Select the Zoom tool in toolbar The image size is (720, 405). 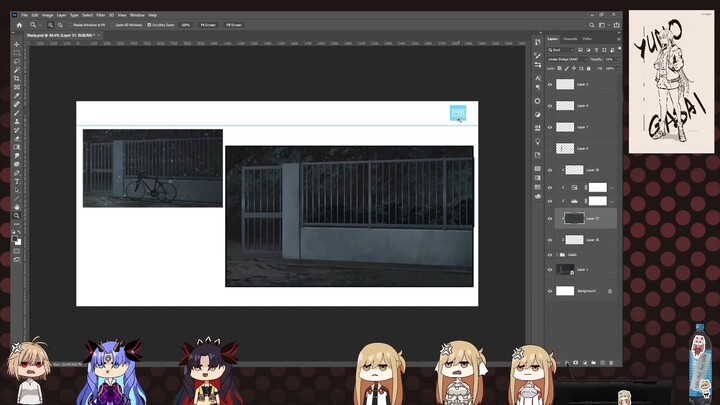(x=16, y=215)
